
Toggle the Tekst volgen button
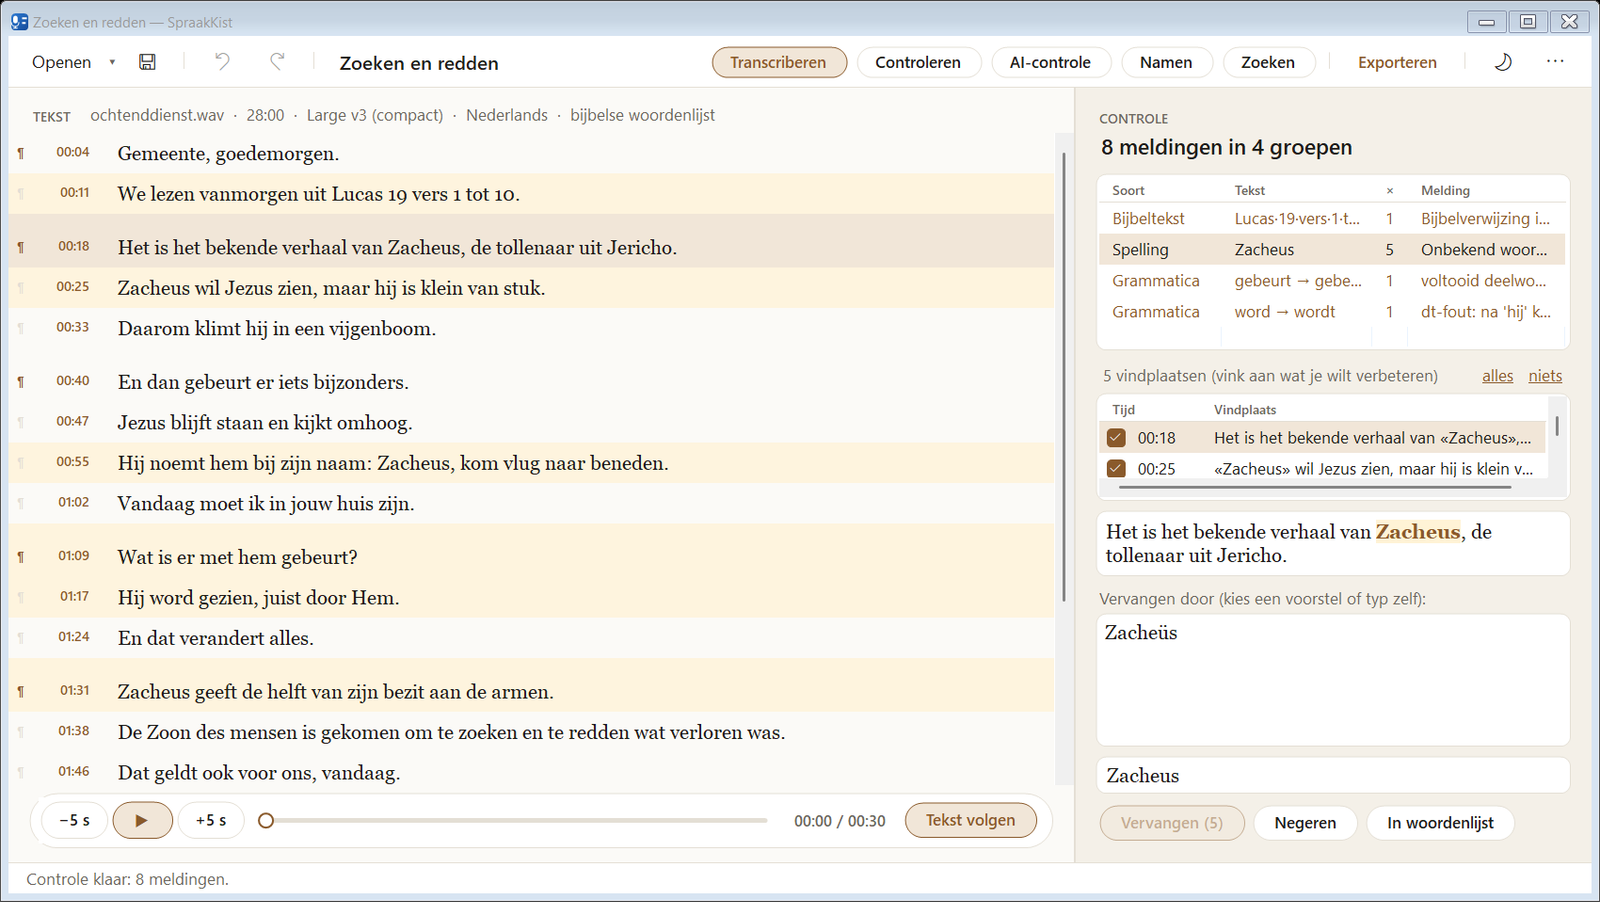(x=970, y=820)
